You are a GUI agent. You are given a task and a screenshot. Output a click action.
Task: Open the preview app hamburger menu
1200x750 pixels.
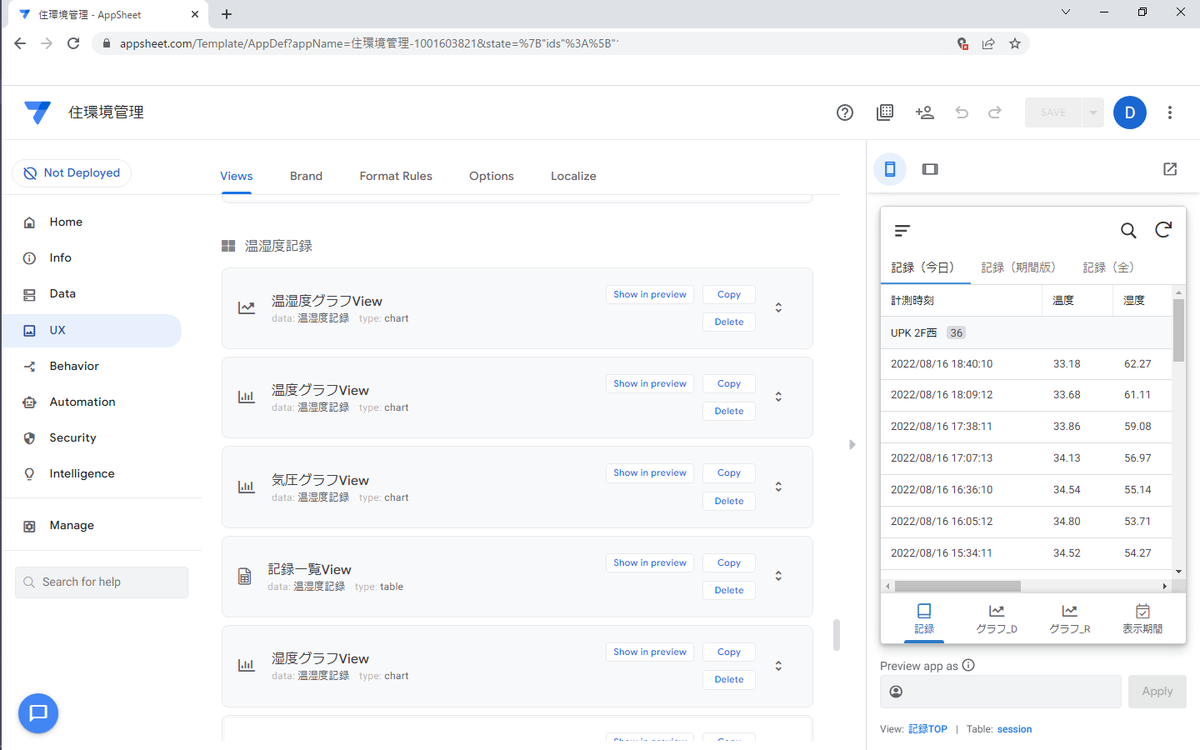tap(902, 231)
